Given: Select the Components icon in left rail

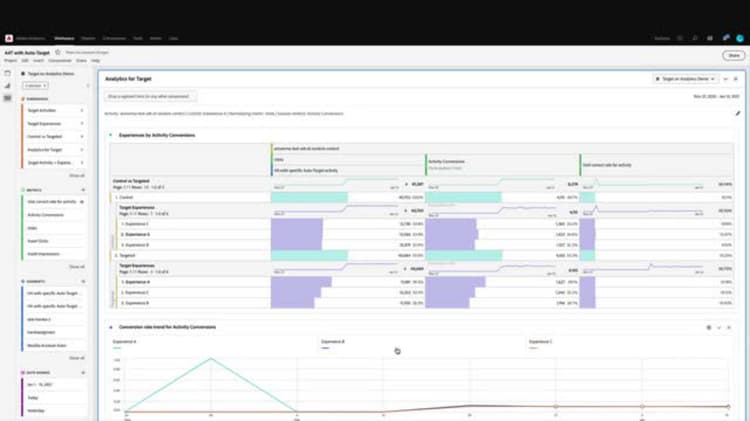Looking at the screenshot, I should click(7, 98).
